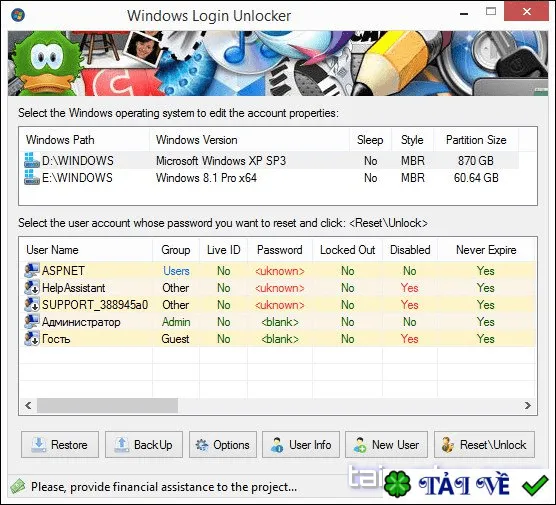Click the money icon in status bar
The width and height of the screenshot is (556, 505).
click(x=17, y=486)
